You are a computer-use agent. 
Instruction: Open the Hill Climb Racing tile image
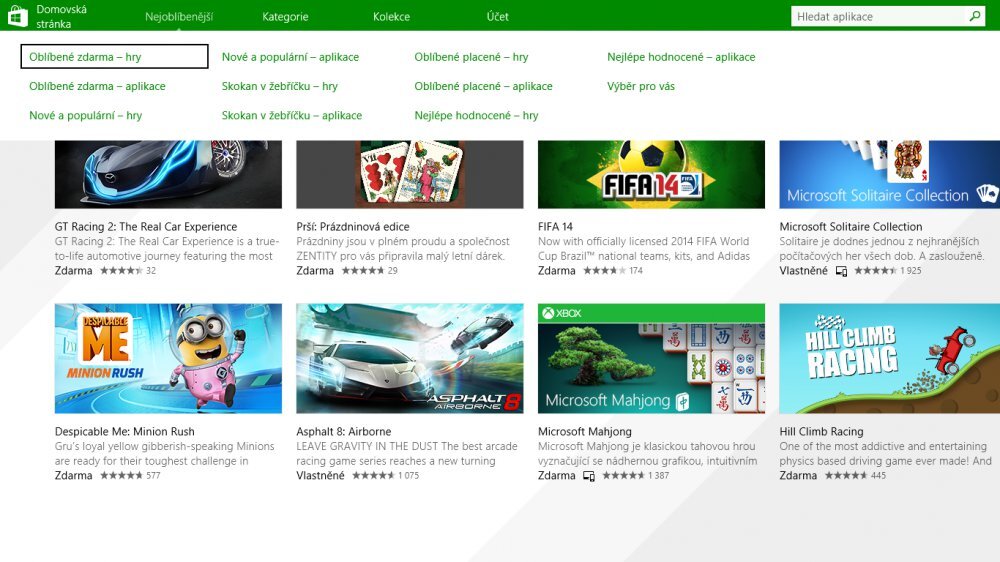[889, 358]
